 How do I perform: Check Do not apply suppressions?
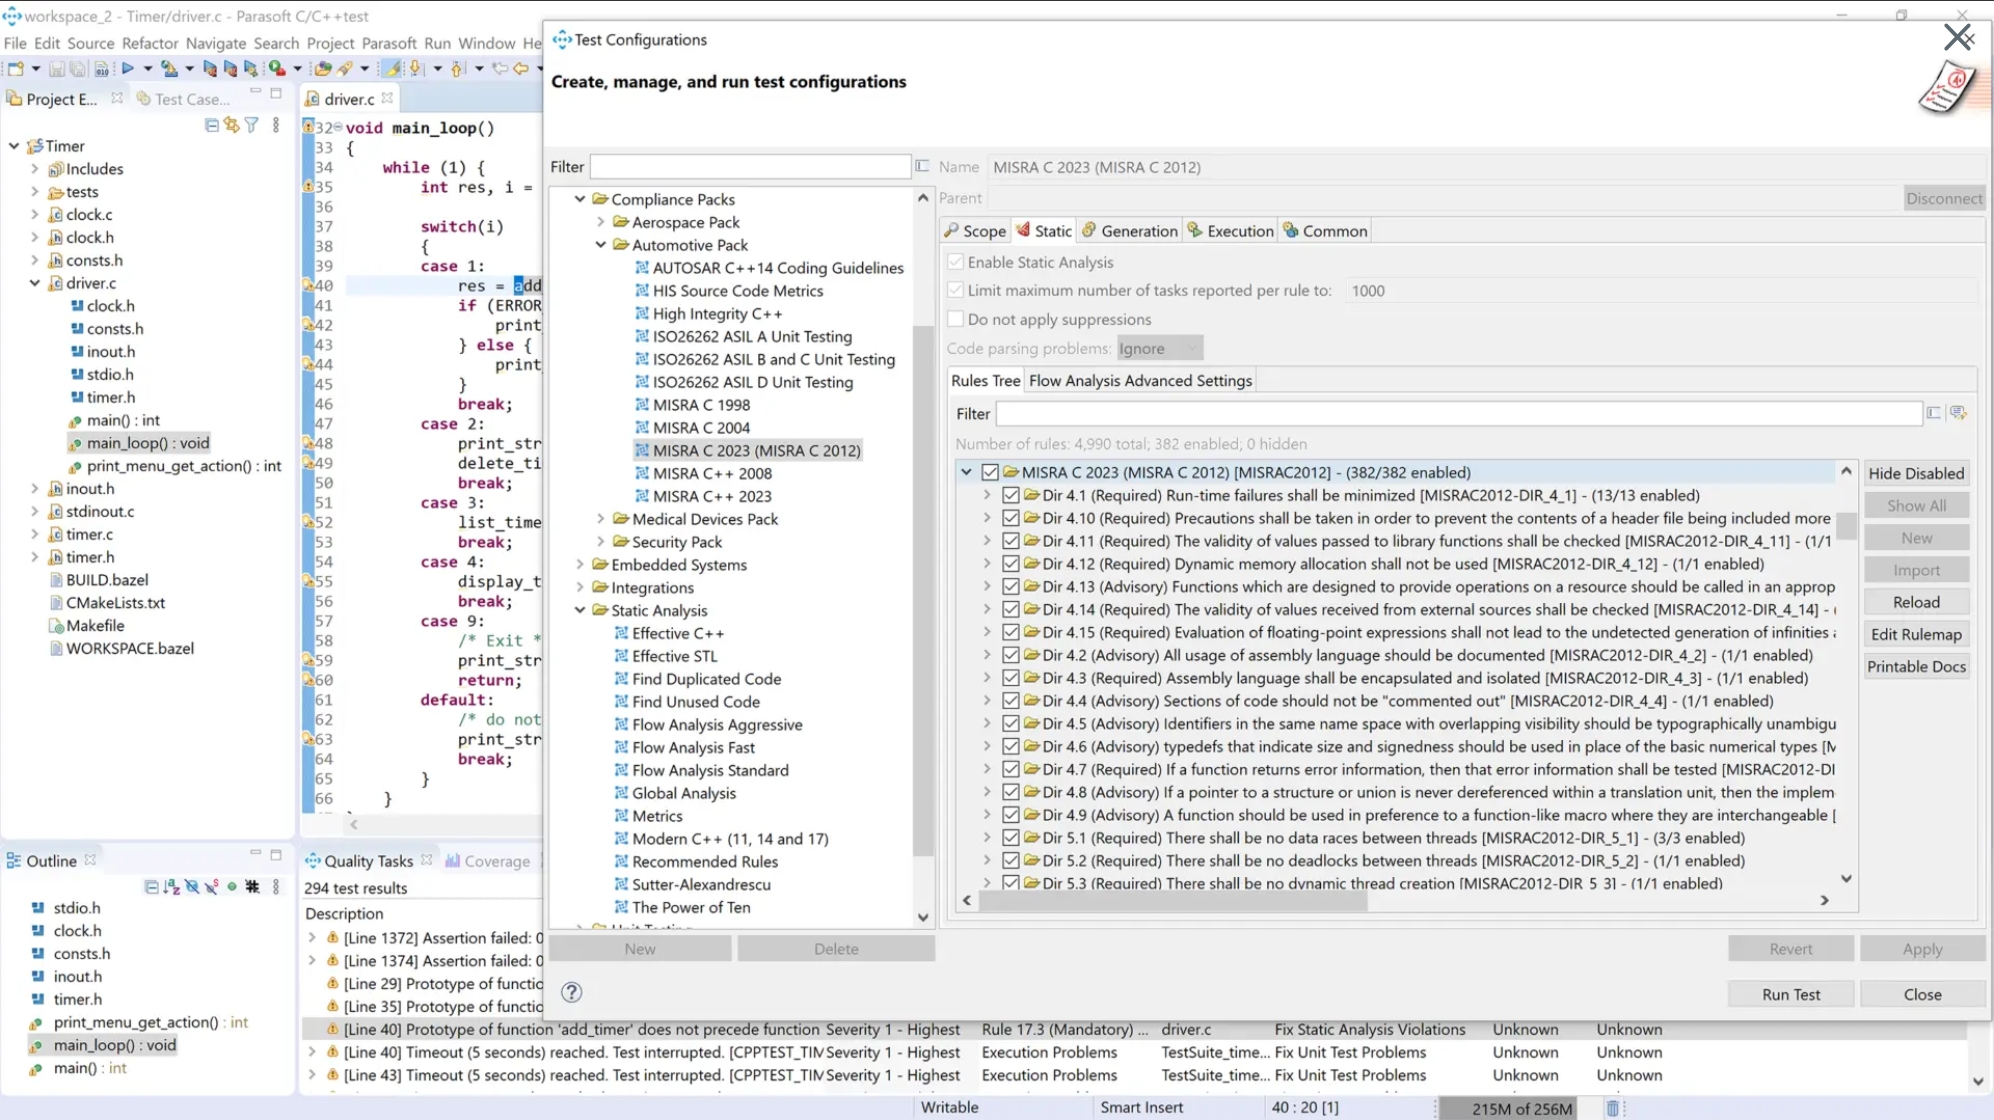955,319
